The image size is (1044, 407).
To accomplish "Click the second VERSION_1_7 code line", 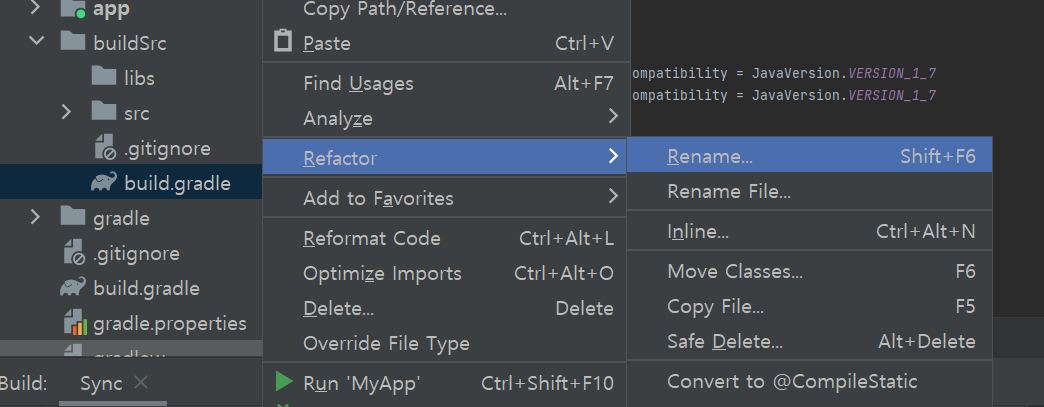I will coord(784,95).
